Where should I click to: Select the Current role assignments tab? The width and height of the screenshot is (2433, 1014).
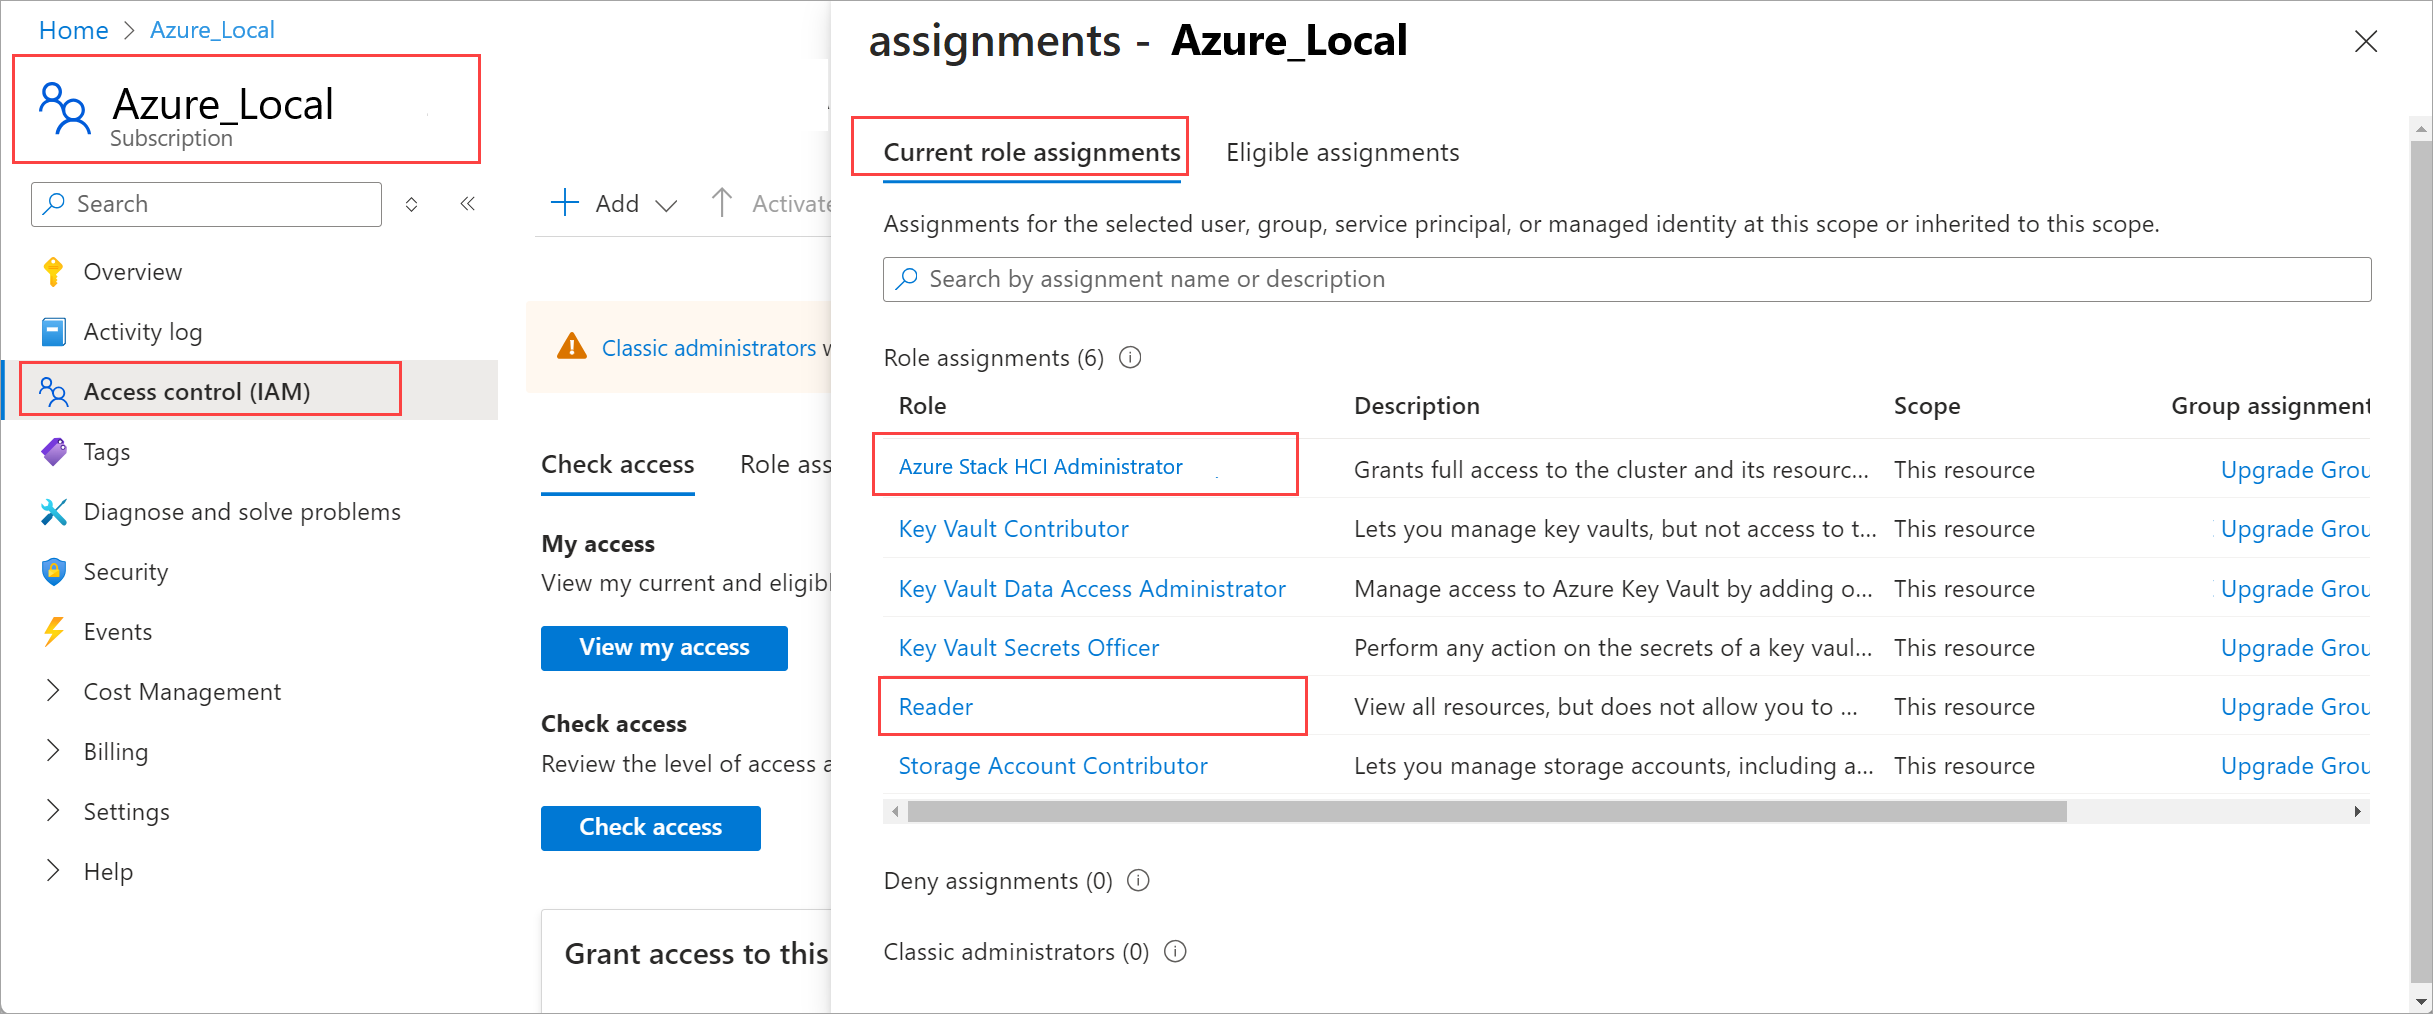tap(1031, 152)
